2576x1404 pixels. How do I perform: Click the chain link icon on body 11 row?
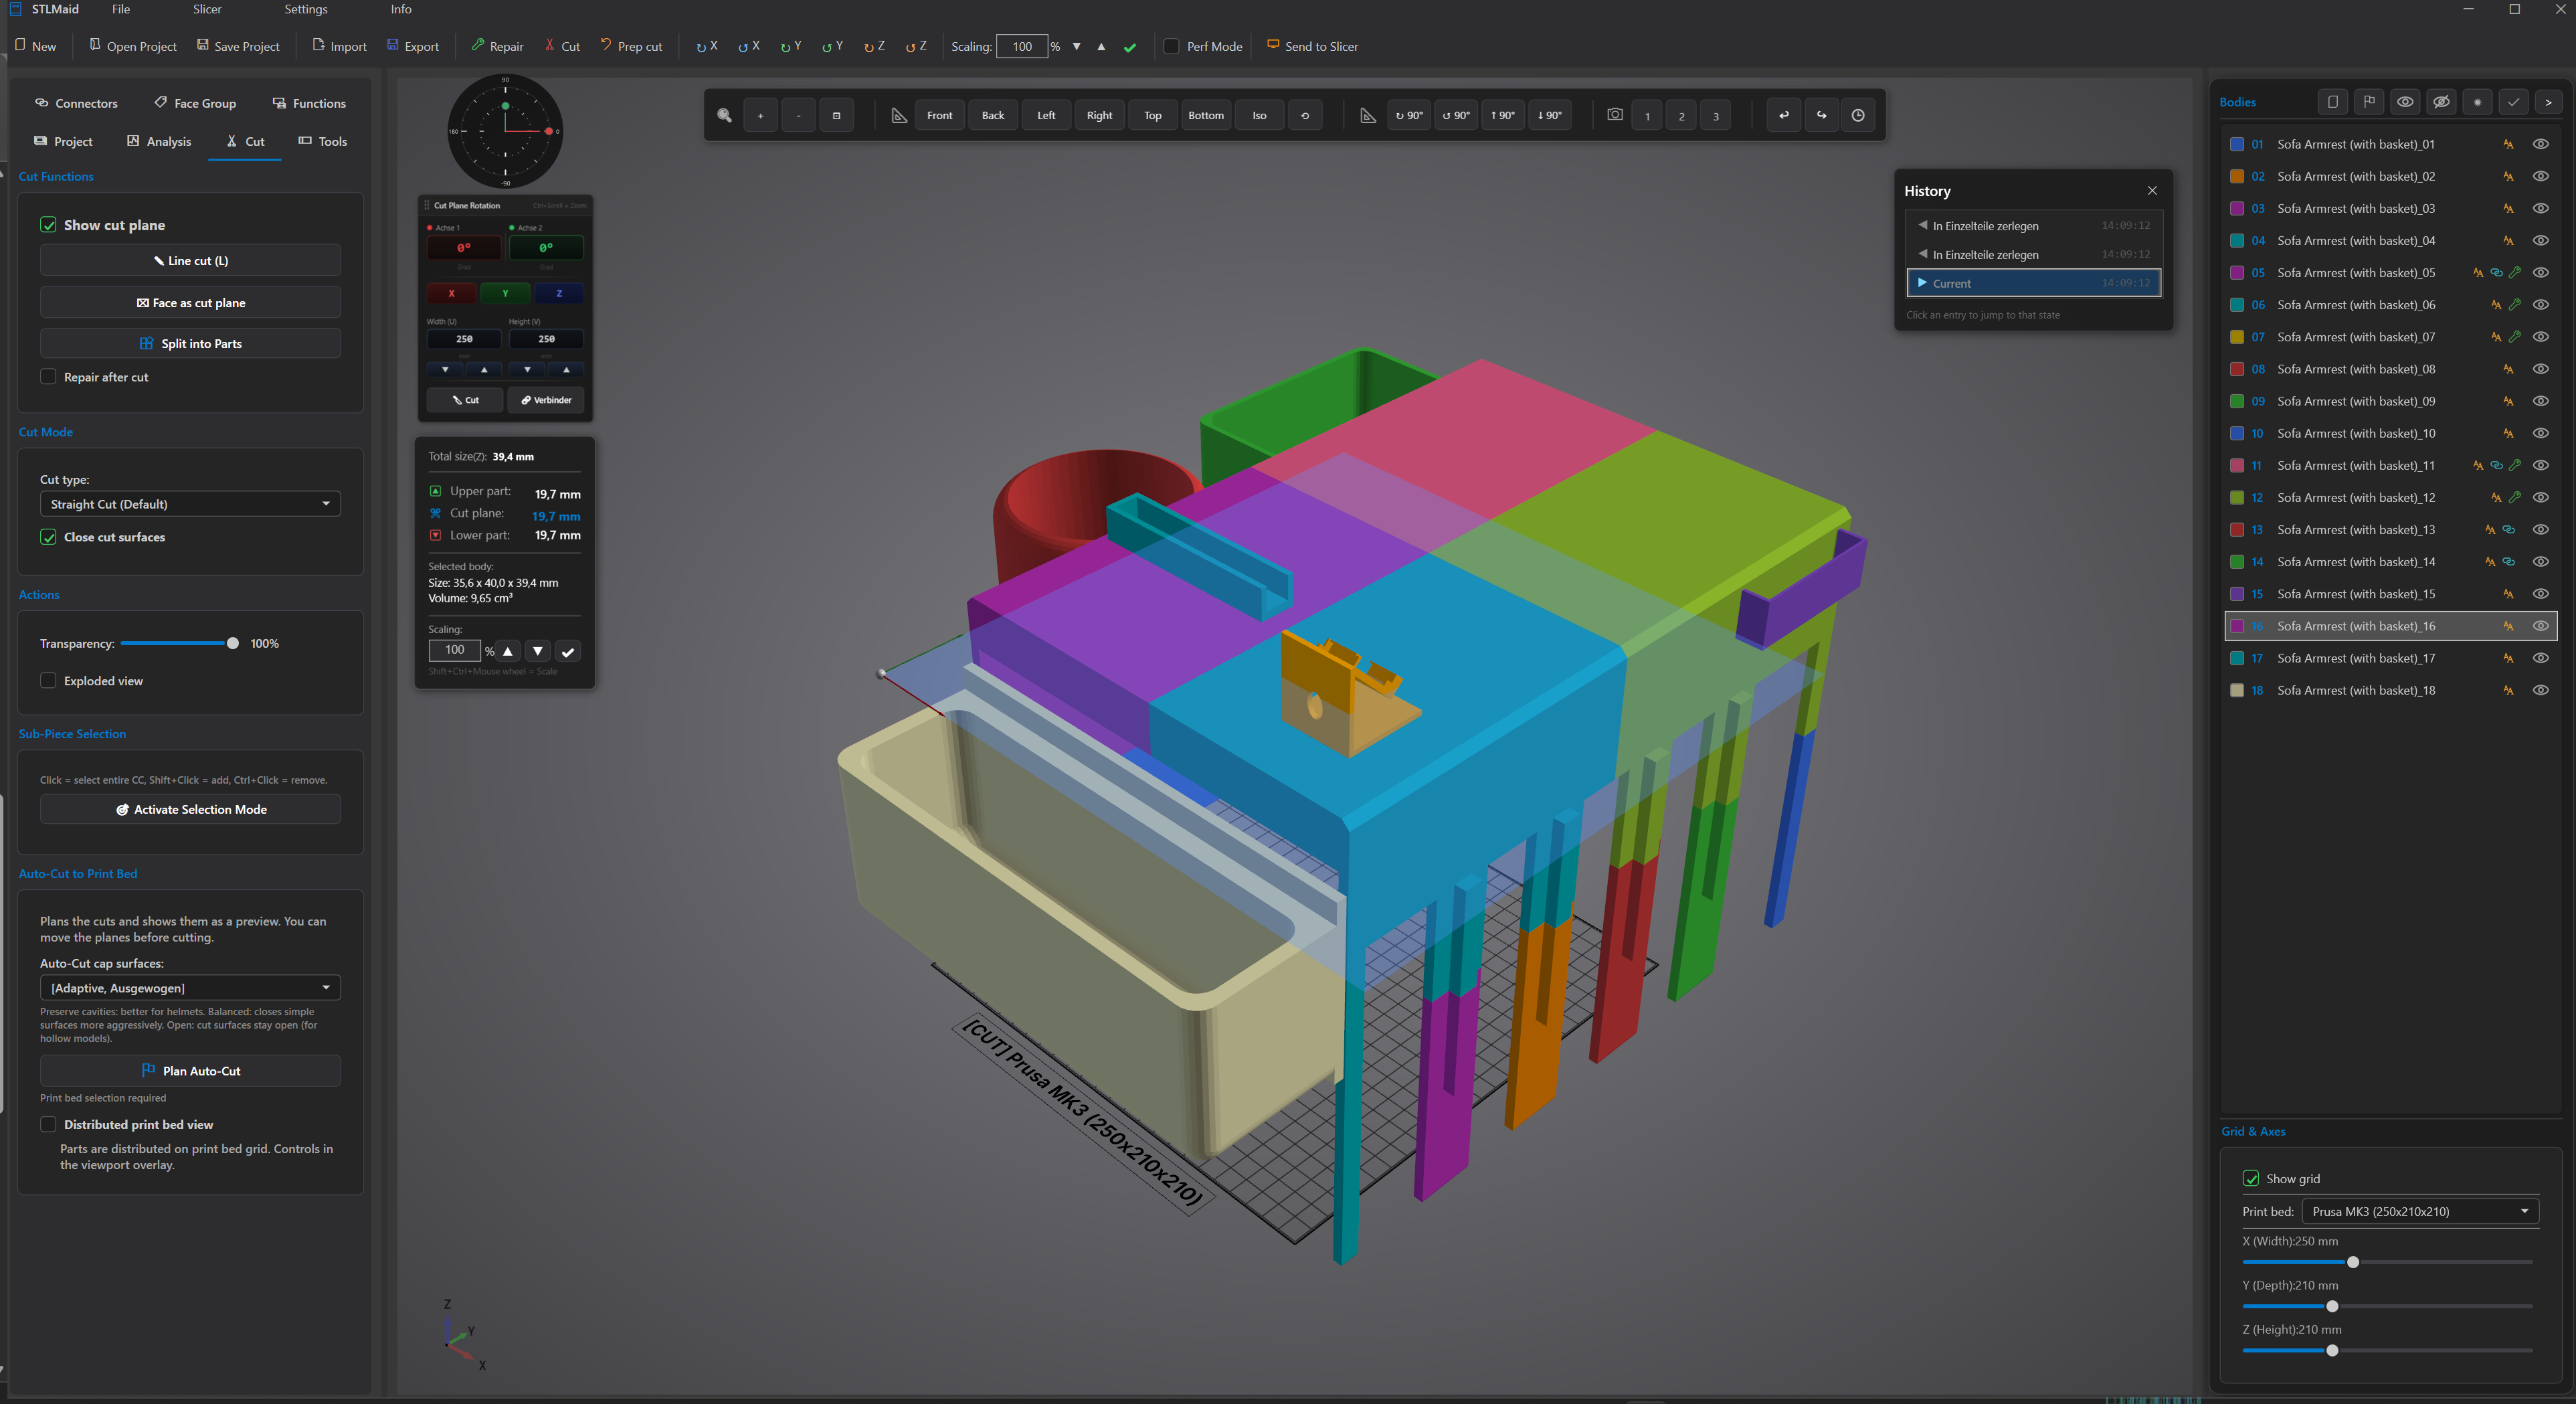pos(2497,465)
